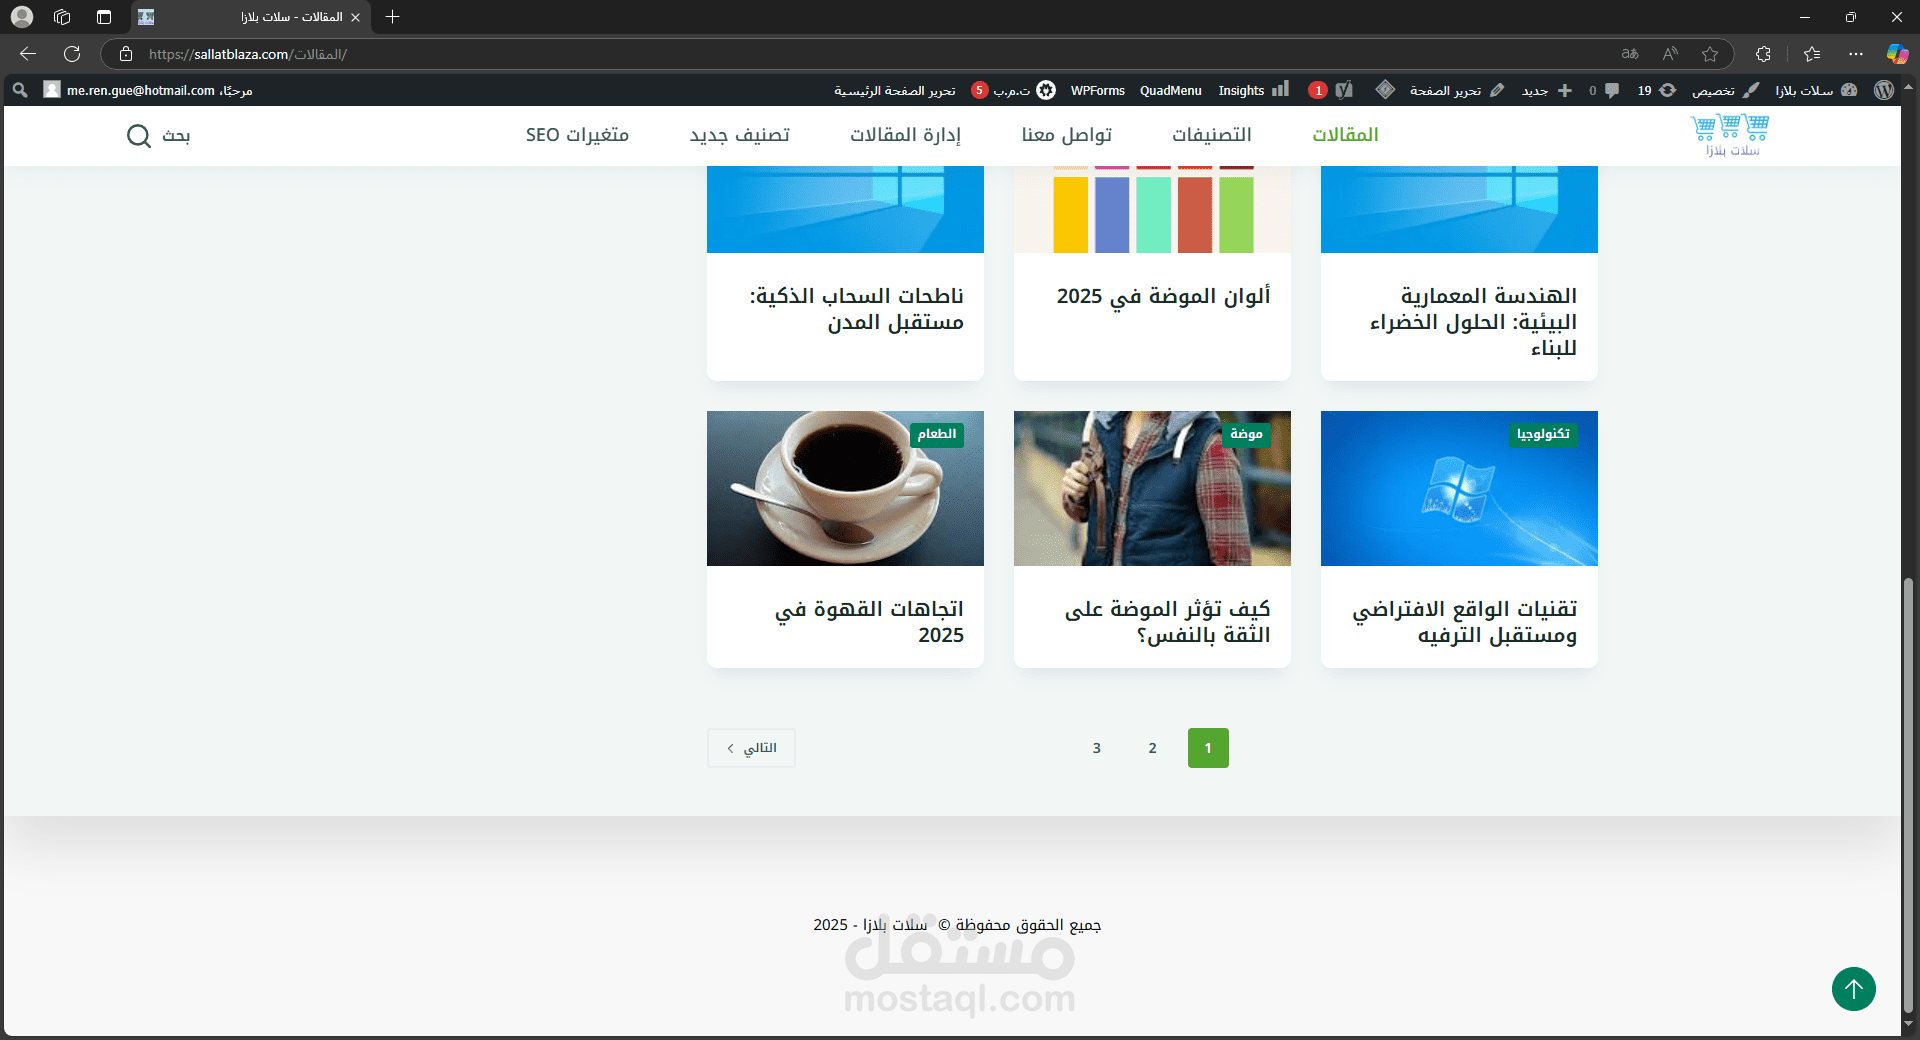Image resolution: width=1920 pixels, height=1040 pixels.
Task: Click the موضة category badge
Action: coord(1246,434)
